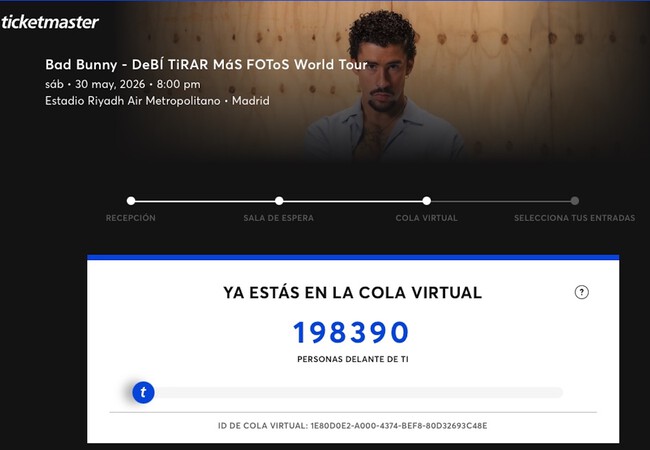Click the RECEPCIÓN step label
650x450 pixels.
click(131, 218)
